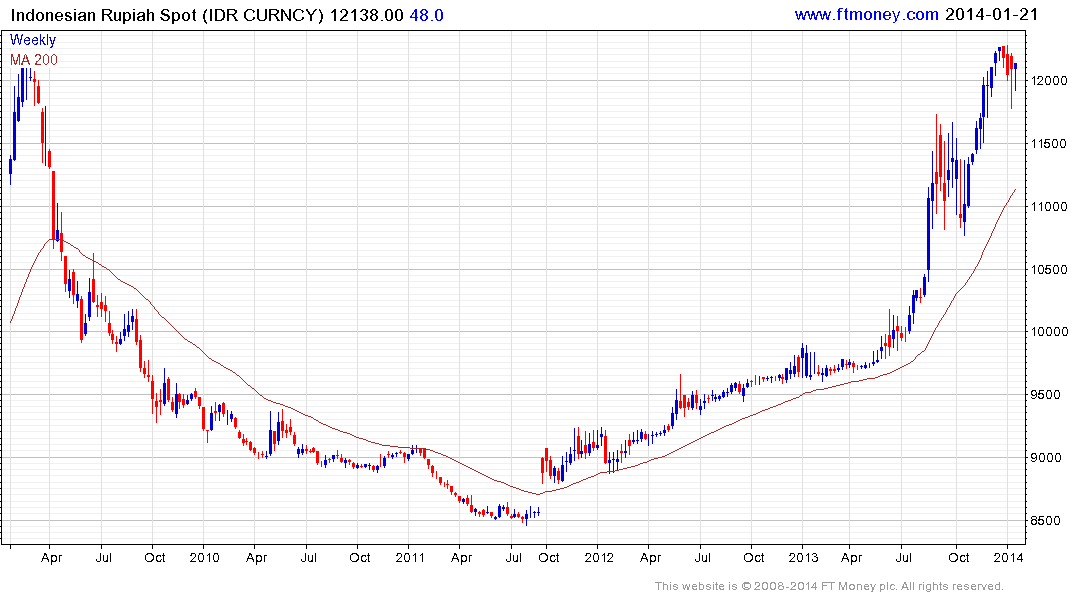Screen dimensions: 1075x600
Task: Click the 9500 price axis label
Action: point(1045,395)
